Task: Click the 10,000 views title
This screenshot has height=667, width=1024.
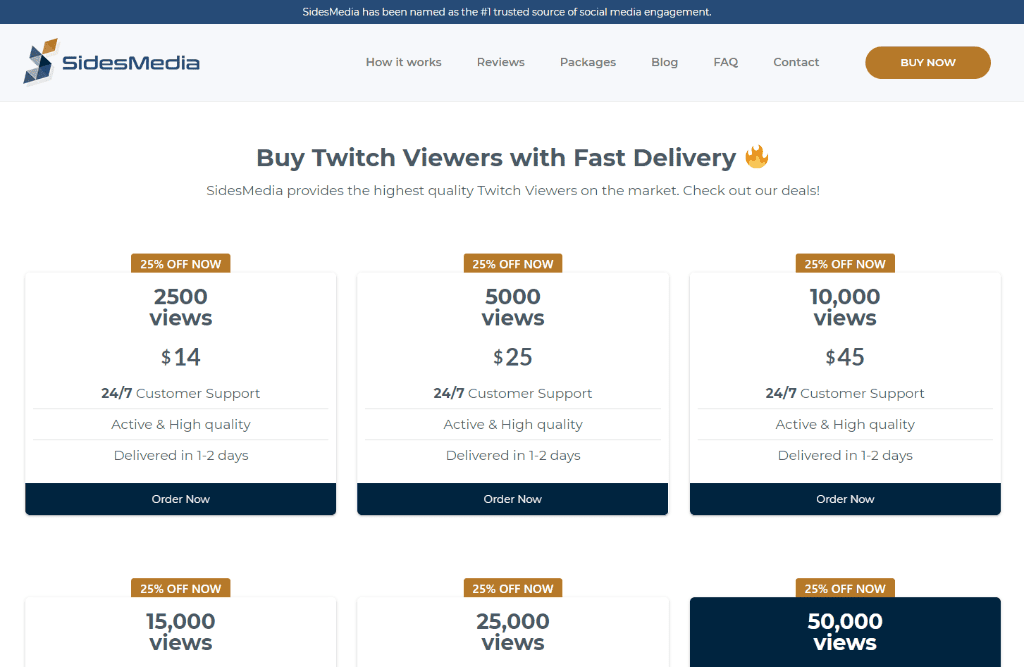Action: click(845, 307)
